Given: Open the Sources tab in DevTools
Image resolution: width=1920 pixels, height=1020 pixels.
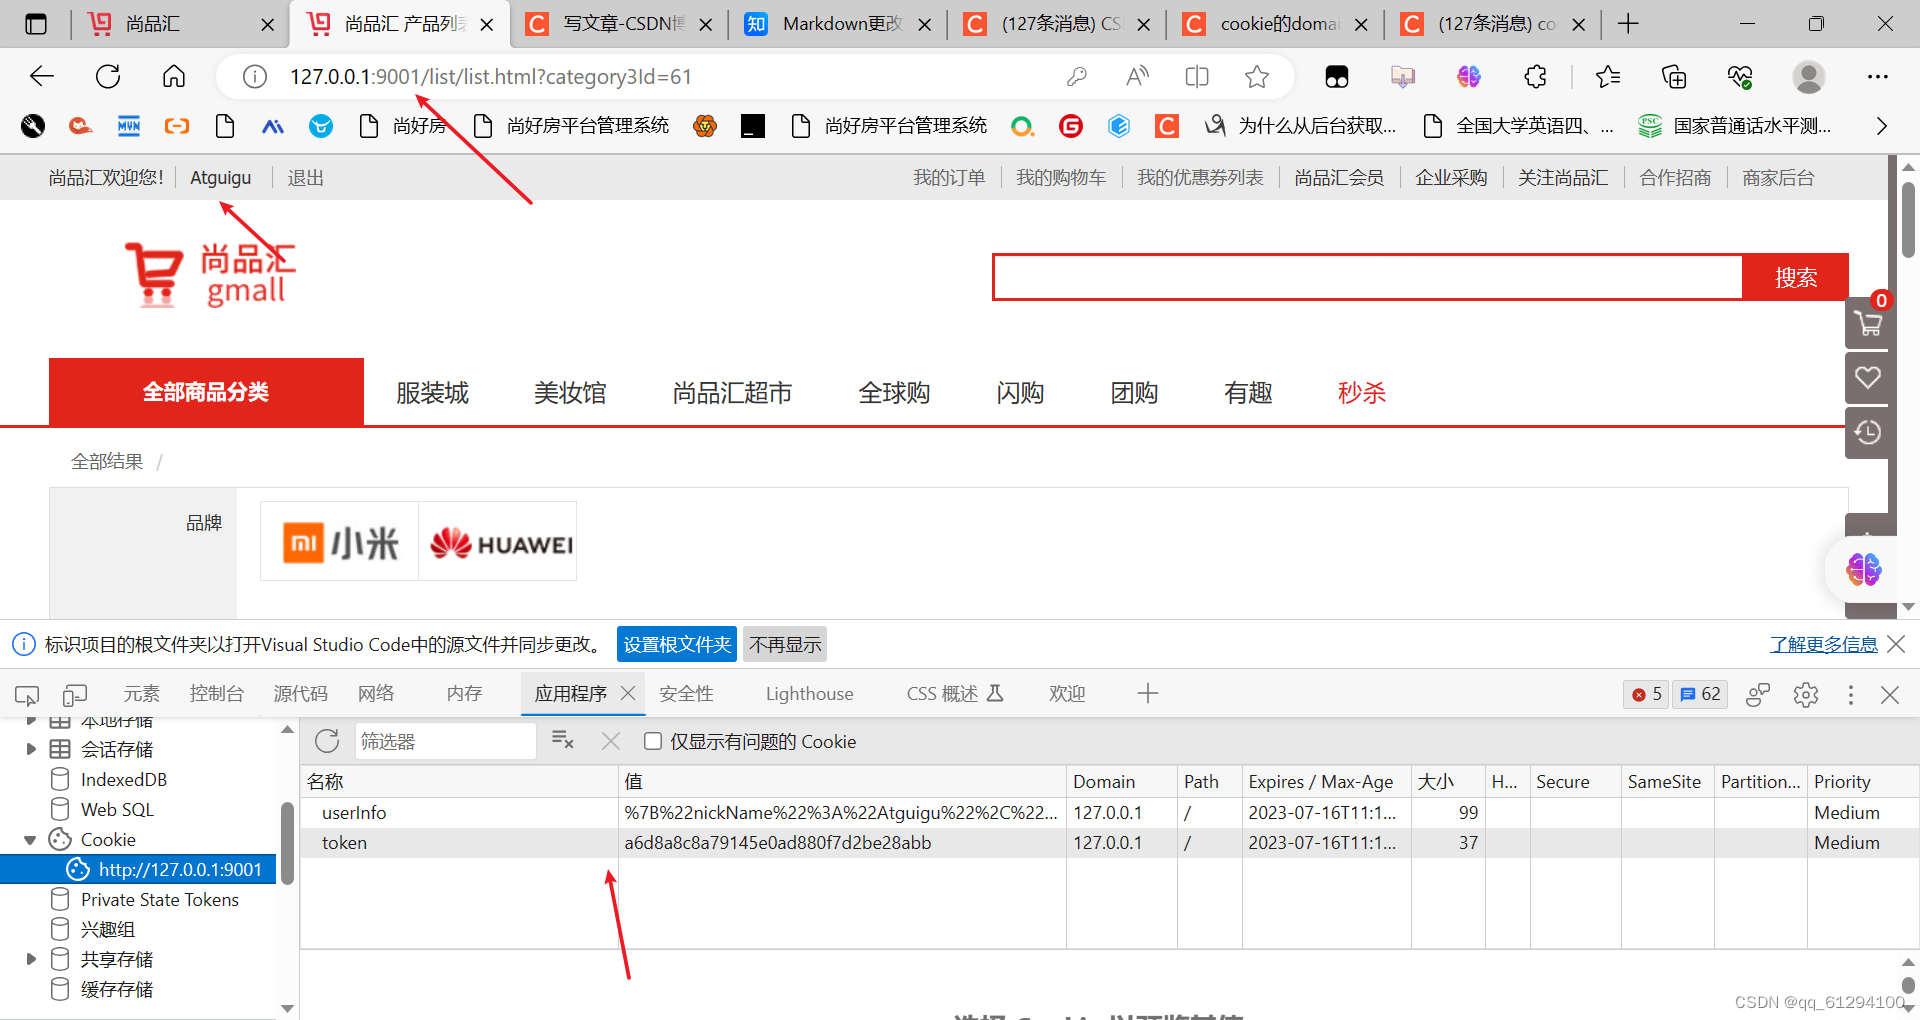Looking at the screenshot, I should pos(301,694).
